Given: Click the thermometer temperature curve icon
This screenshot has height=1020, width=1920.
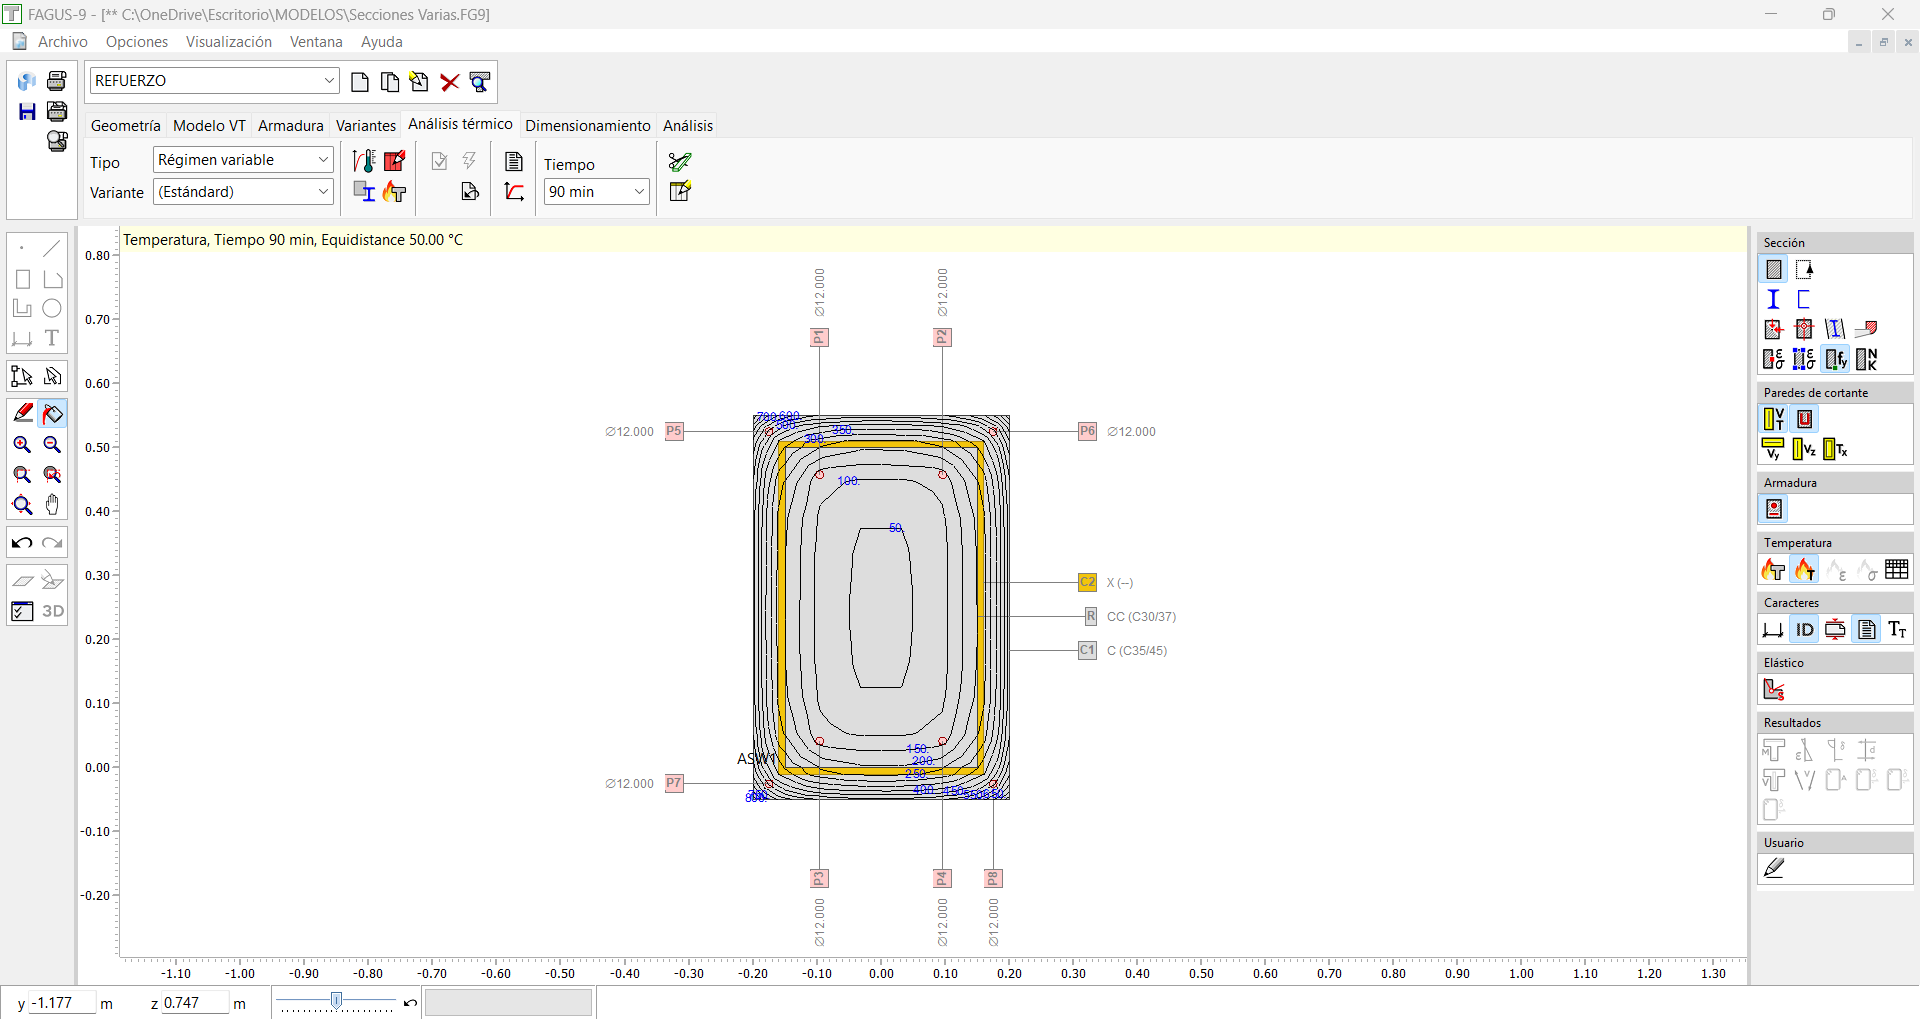Looking at the screenshot, I should click(x=364, y=161).
